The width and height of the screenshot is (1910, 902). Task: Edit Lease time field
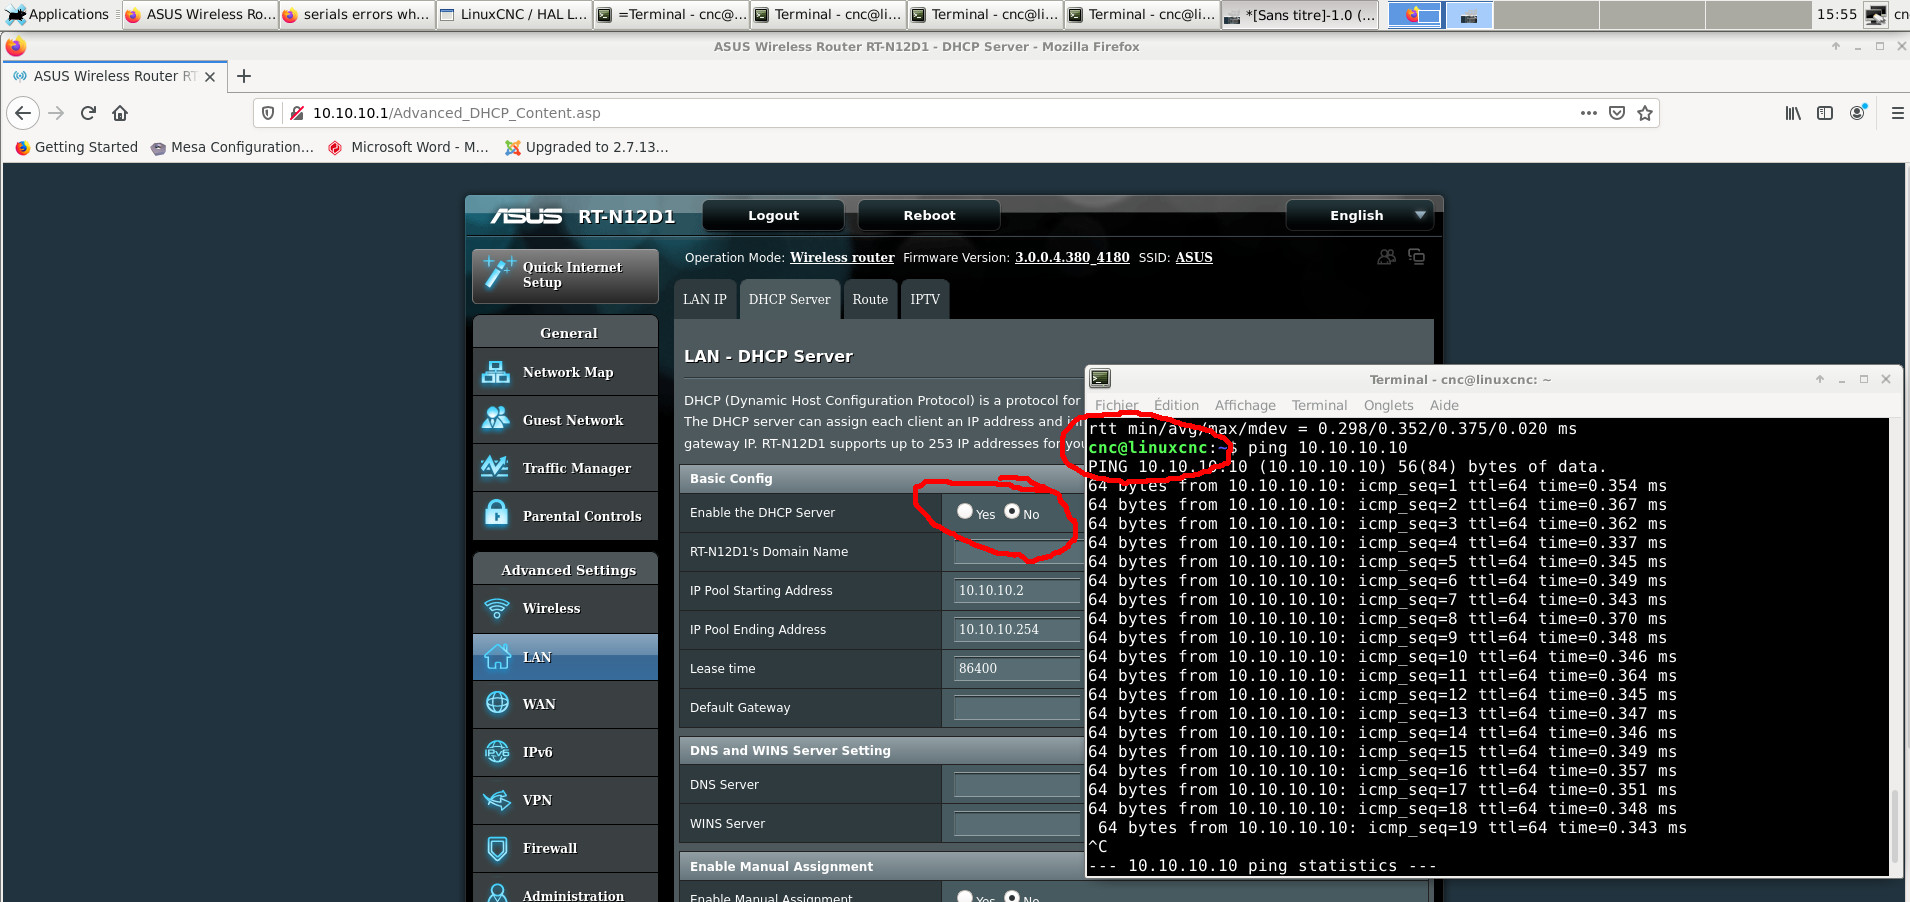pos(1018,668)
